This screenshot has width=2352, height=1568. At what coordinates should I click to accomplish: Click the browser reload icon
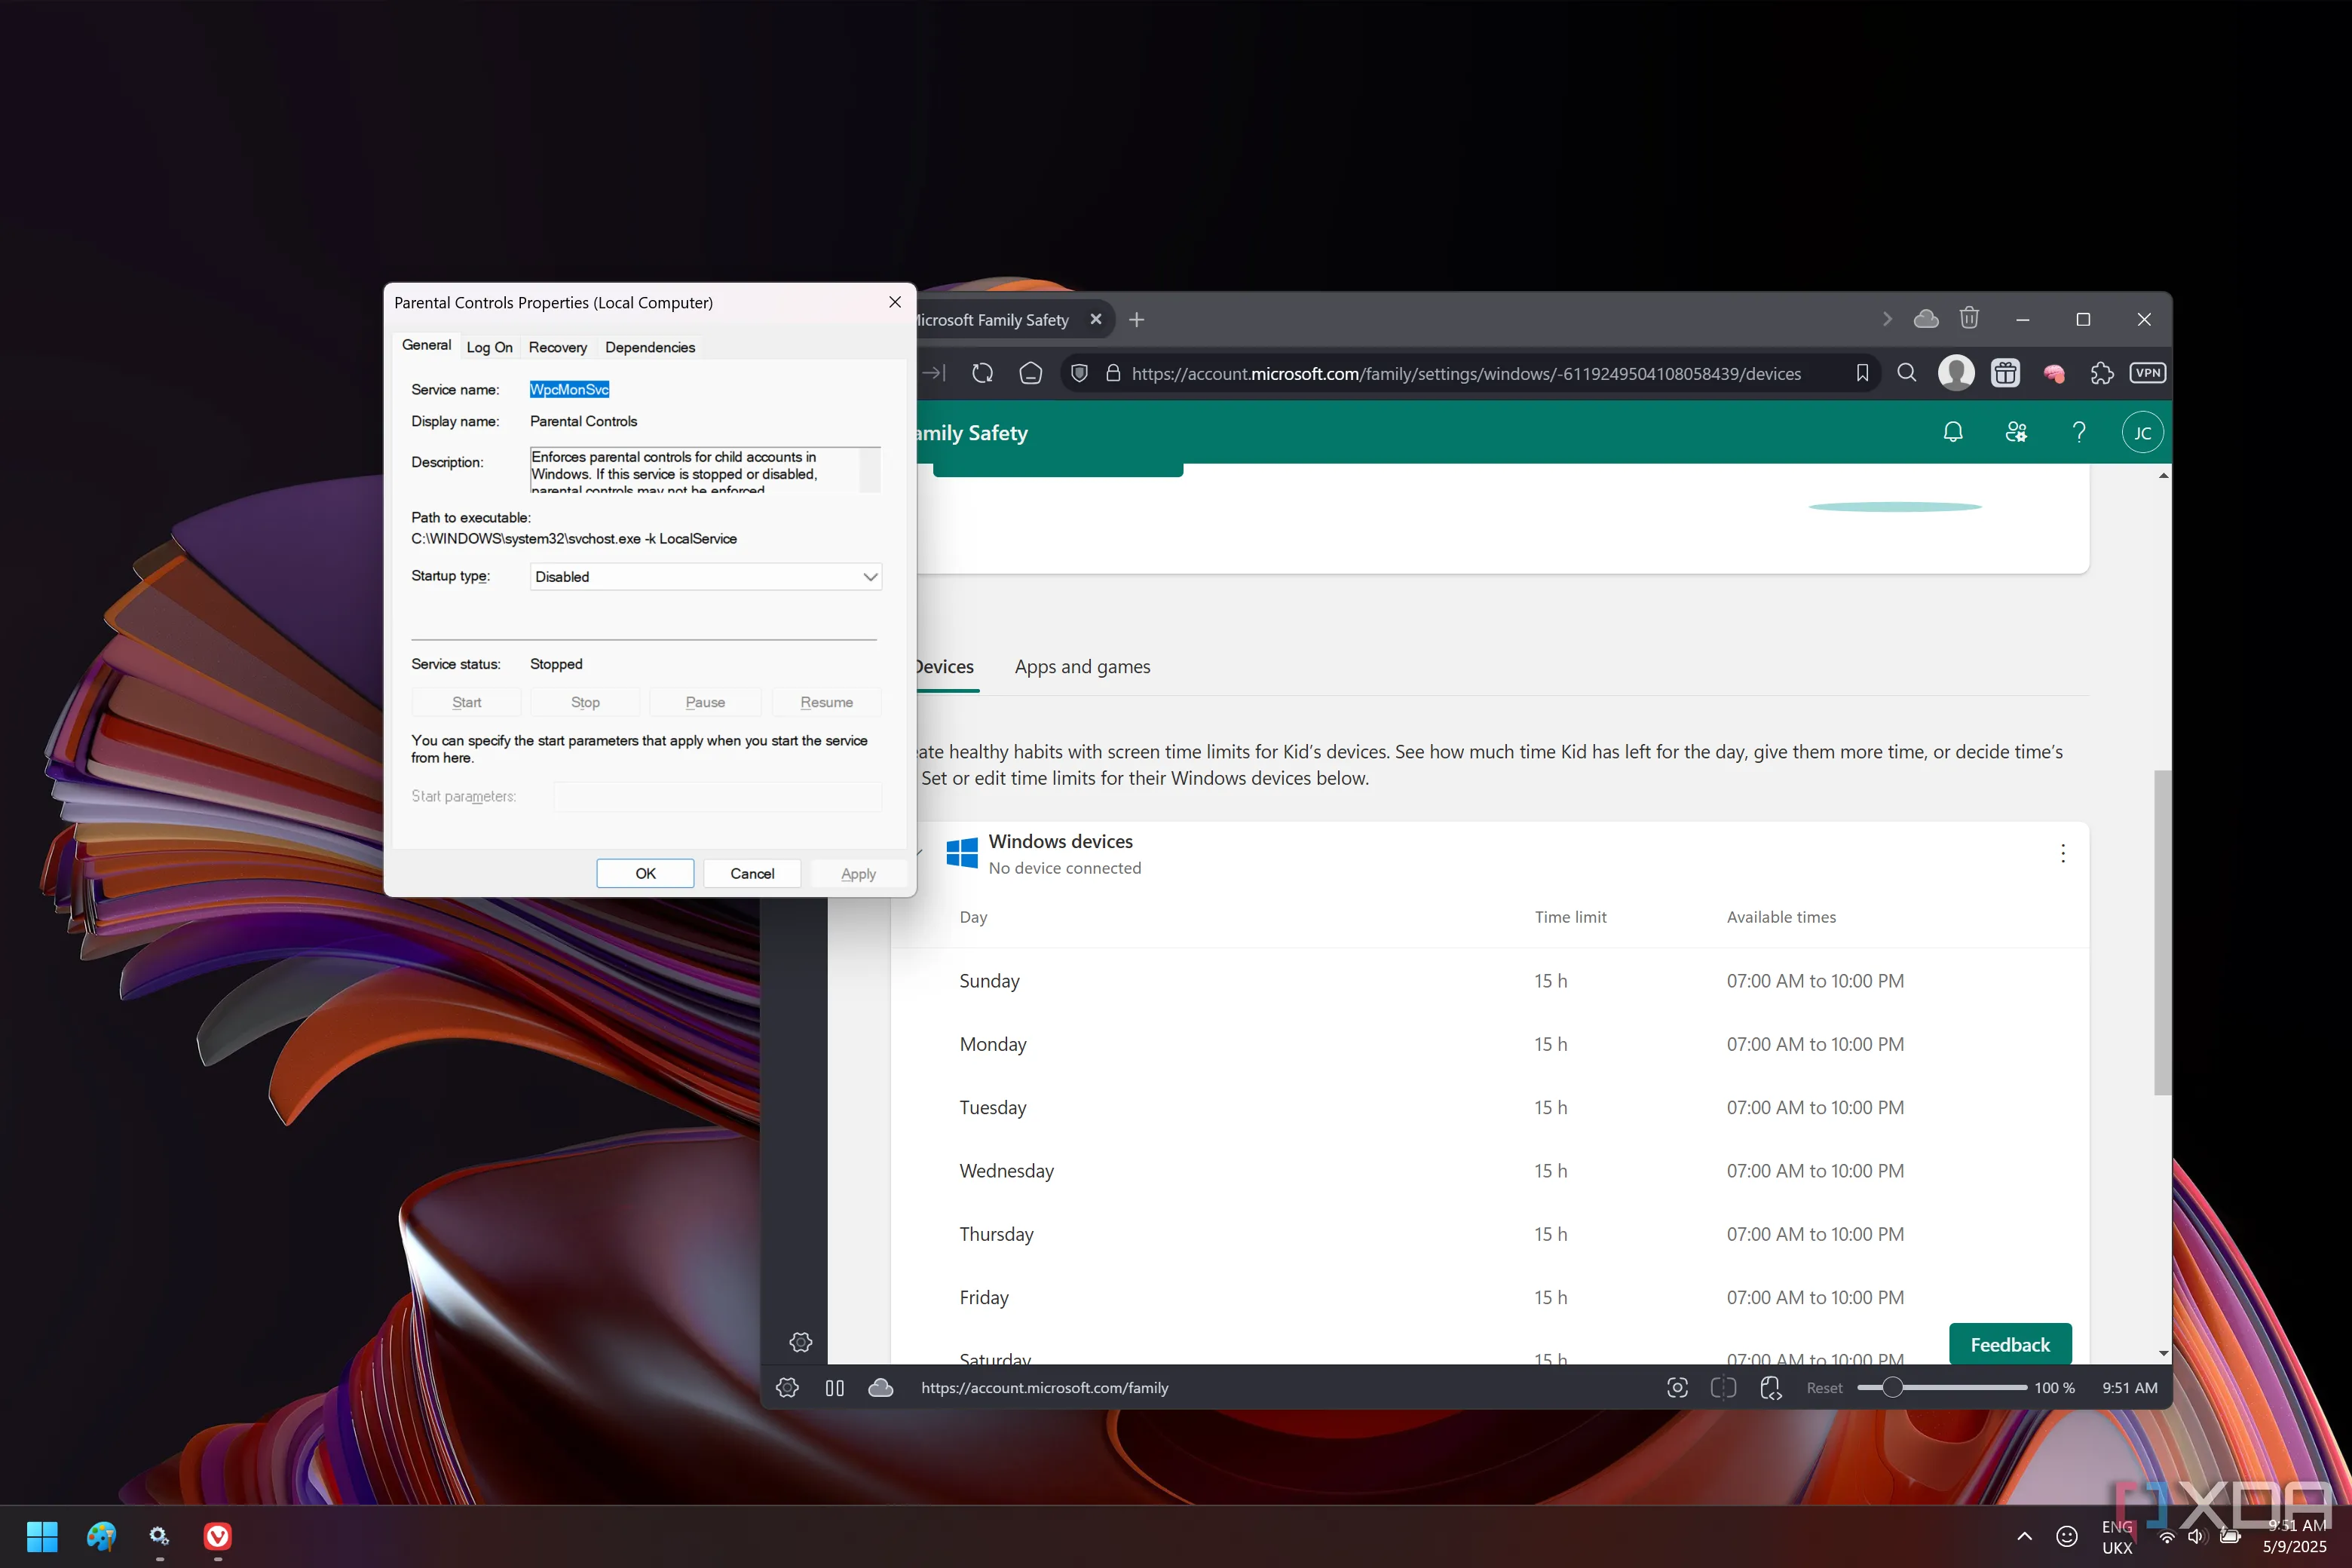(x=982, y=373)
